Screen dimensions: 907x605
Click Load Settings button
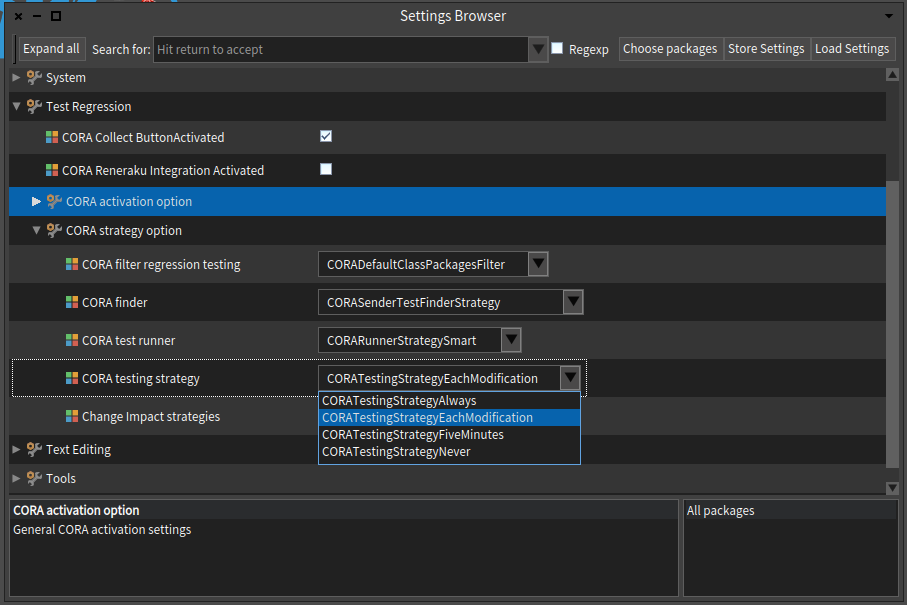(x=852, y=49)
